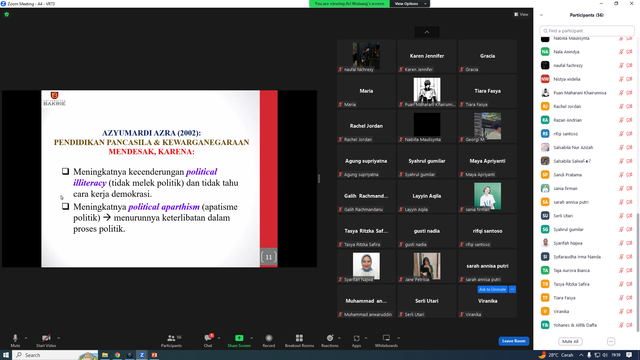Click the system tray volume icon

coord(605,355)
